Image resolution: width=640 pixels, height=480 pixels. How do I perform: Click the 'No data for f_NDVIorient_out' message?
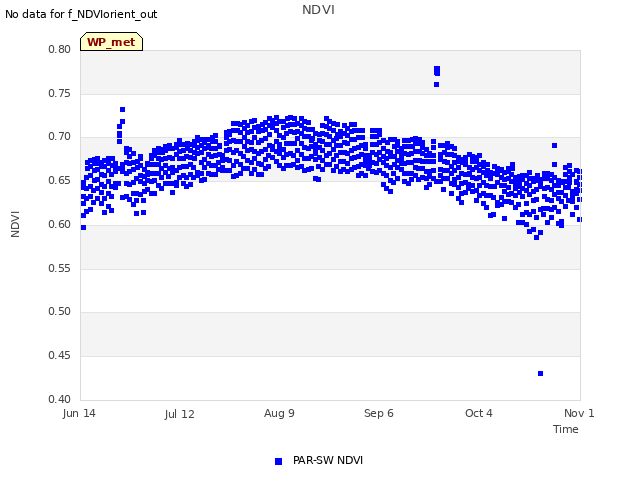click(x=81, y=14)
